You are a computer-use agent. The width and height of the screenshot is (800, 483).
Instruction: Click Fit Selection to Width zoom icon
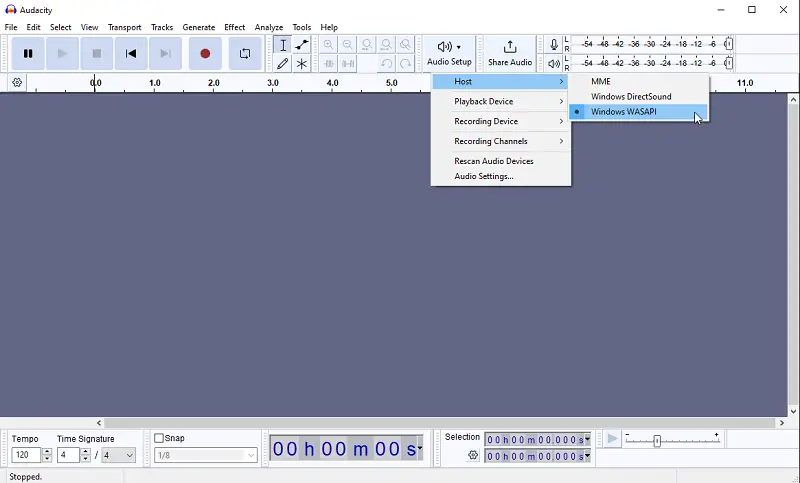[x=367, y=45]
